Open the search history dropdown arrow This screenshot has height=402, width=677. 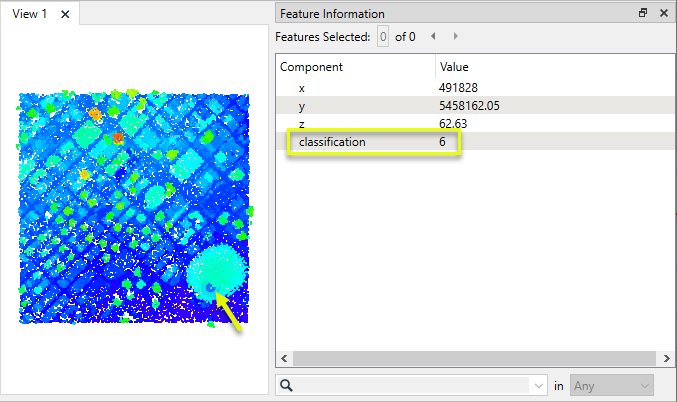pyautogui.click(x=540, y=385)
